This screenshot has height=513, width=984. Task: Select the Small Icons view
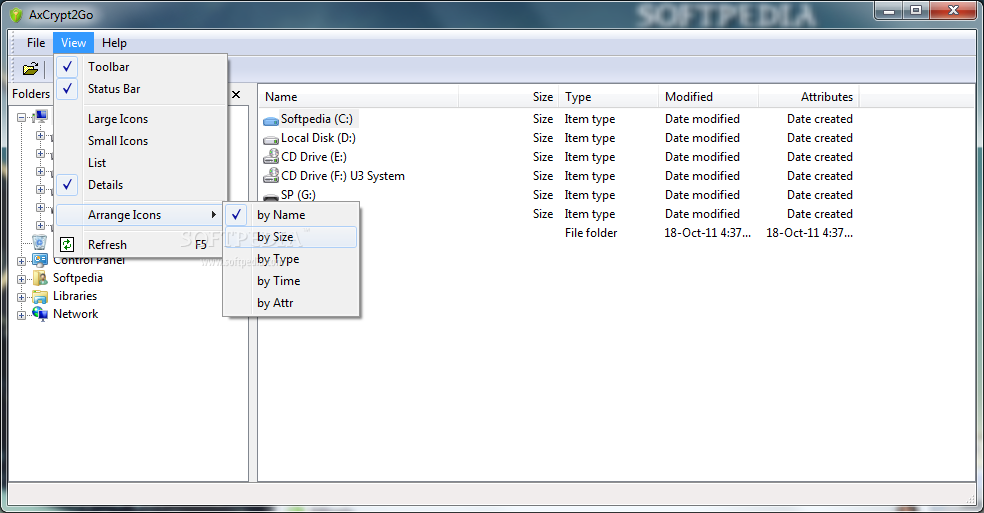[141, 141]
